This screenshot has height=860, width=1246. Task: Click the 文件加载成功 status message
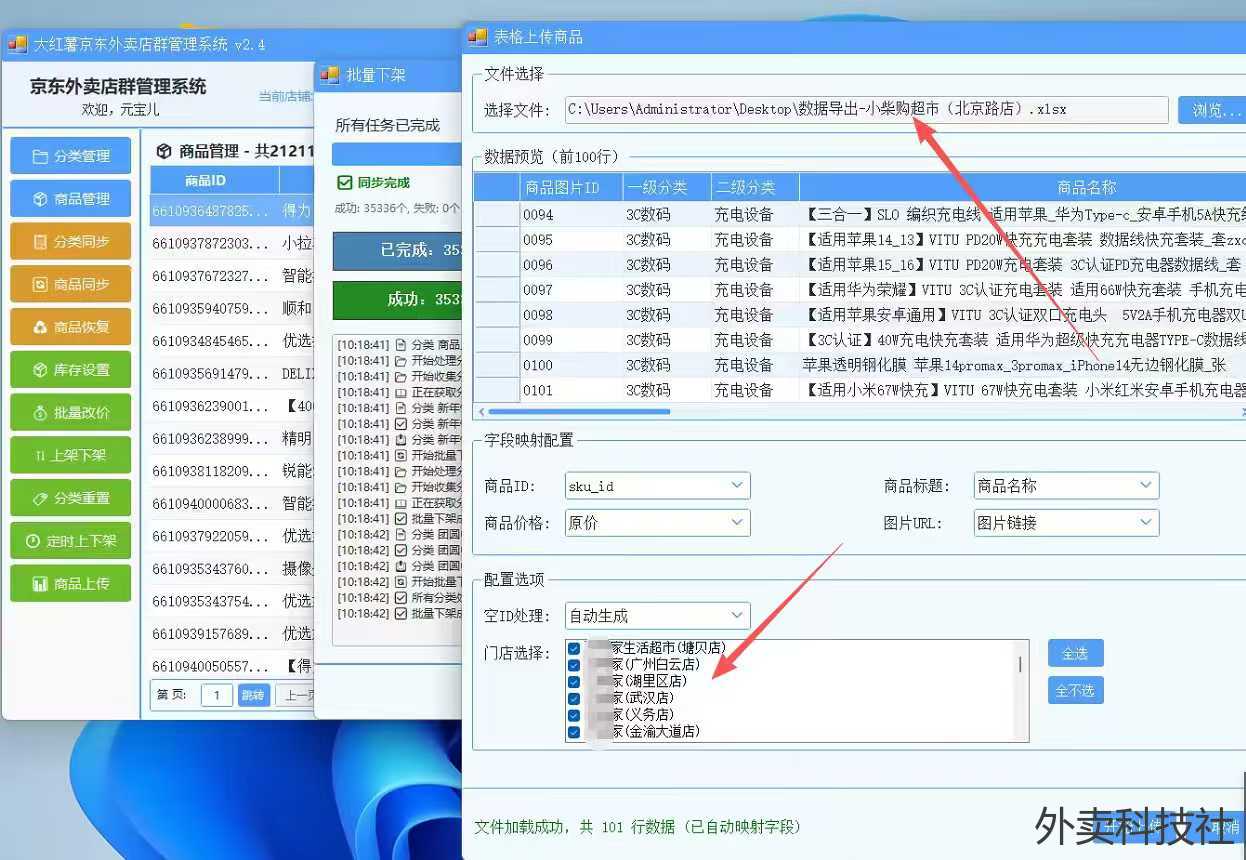tap(637, 827)
